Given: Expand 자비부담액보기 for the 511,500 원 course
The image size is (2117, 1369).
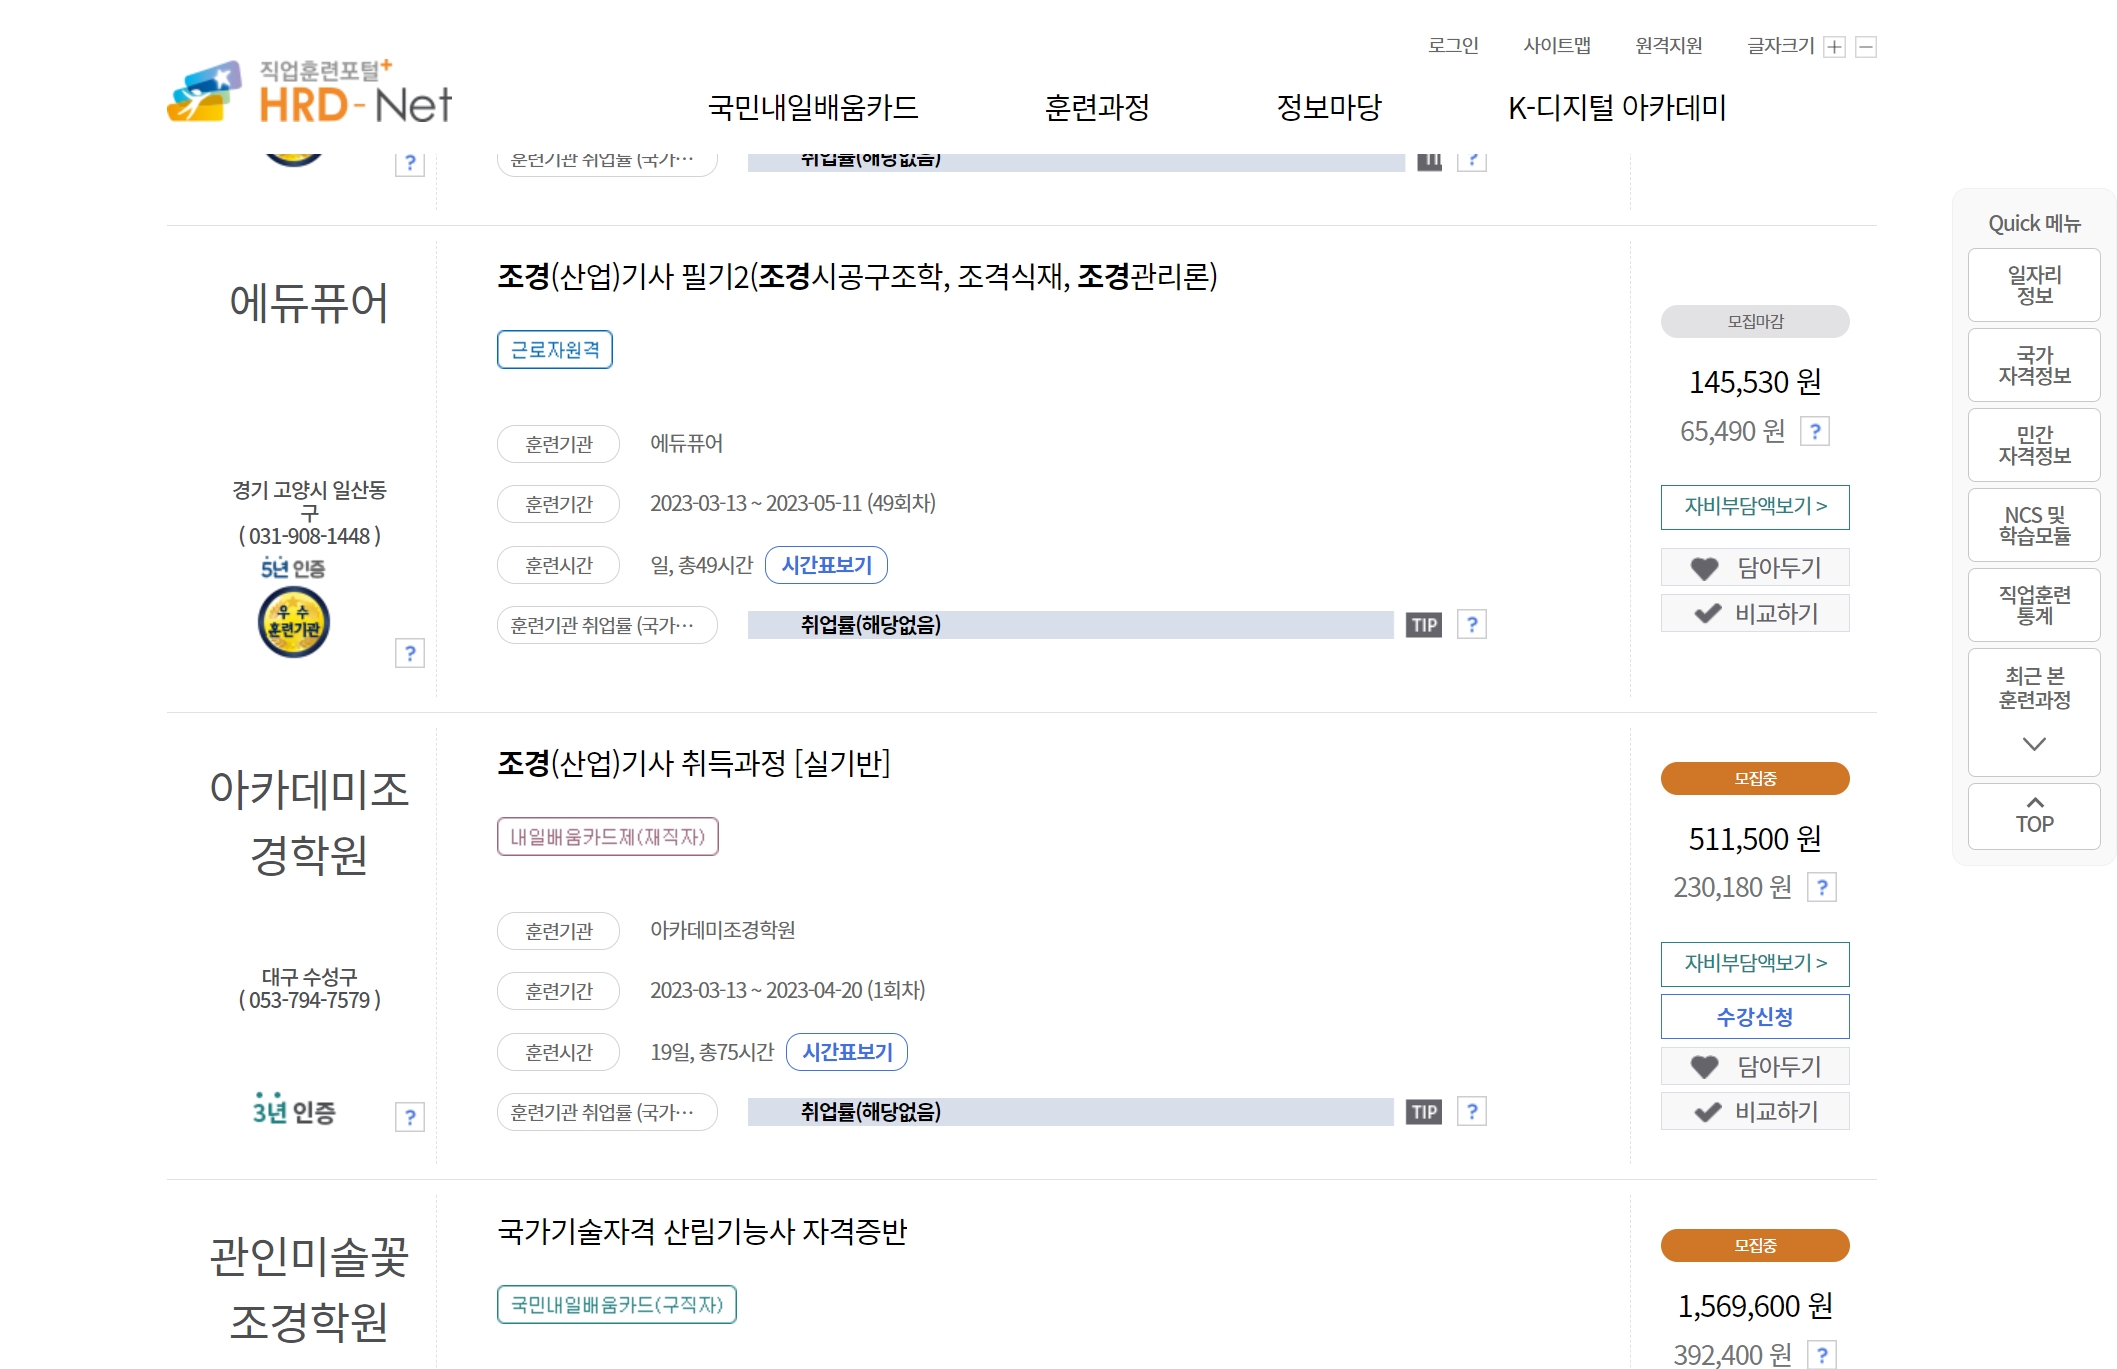Looking at the screenshot, I should pyautogui.click(x=1755, y=963).
